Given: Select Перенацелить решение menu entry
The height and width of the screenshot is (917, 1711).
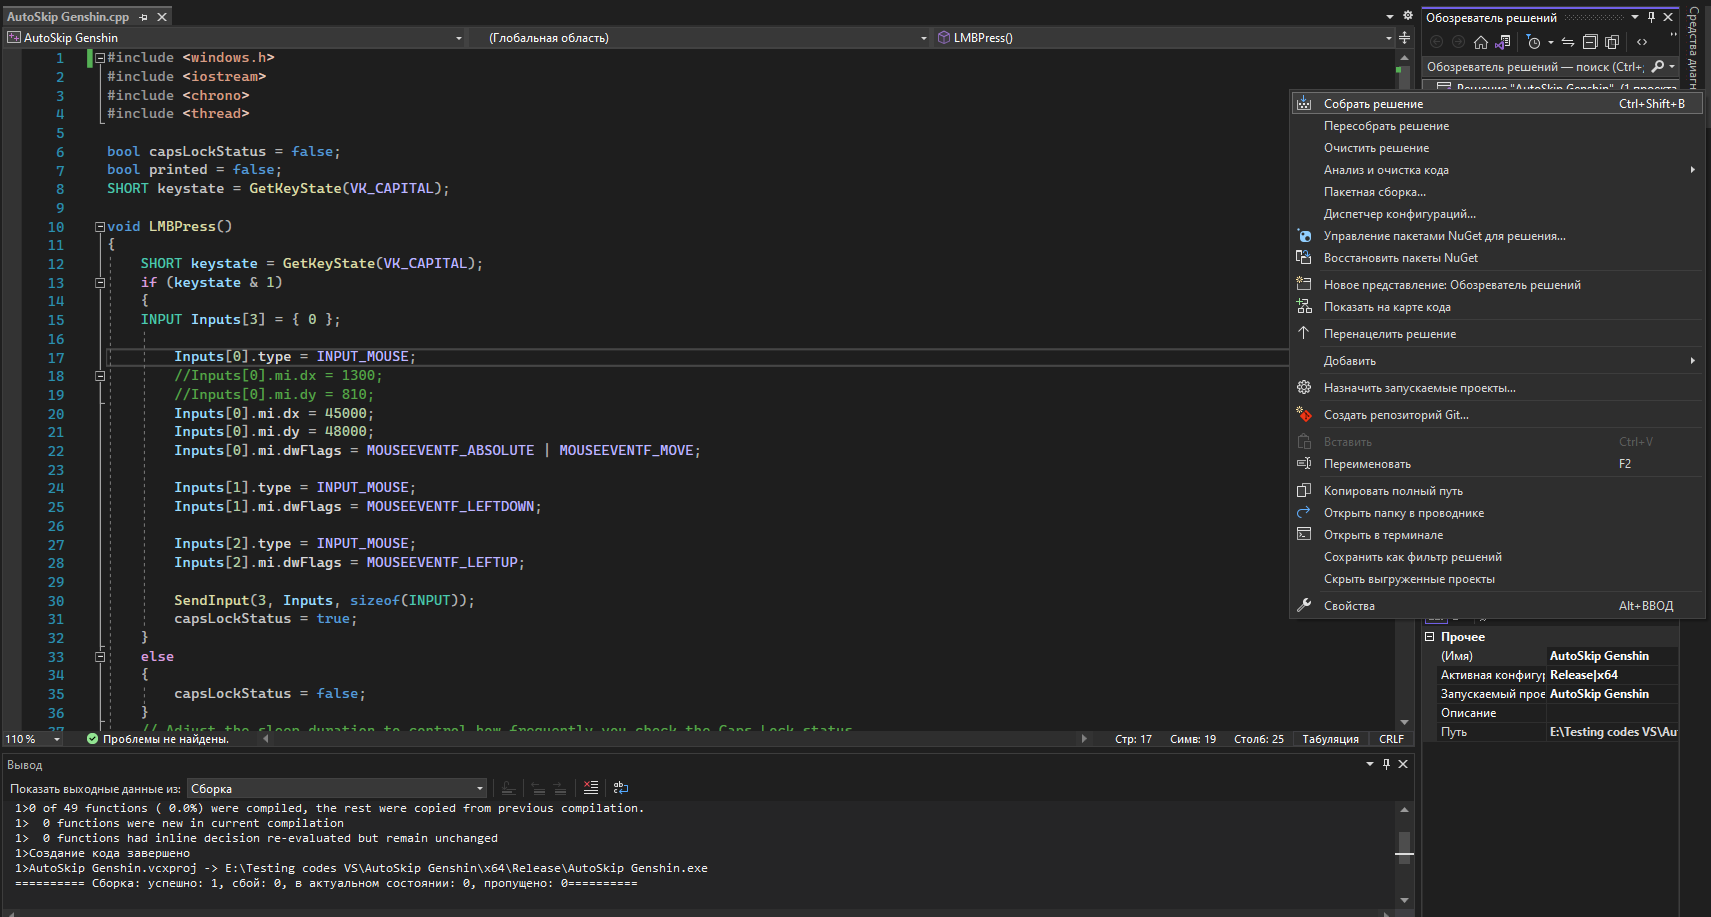Looking at the screenshot, I should click(1497, 334).
